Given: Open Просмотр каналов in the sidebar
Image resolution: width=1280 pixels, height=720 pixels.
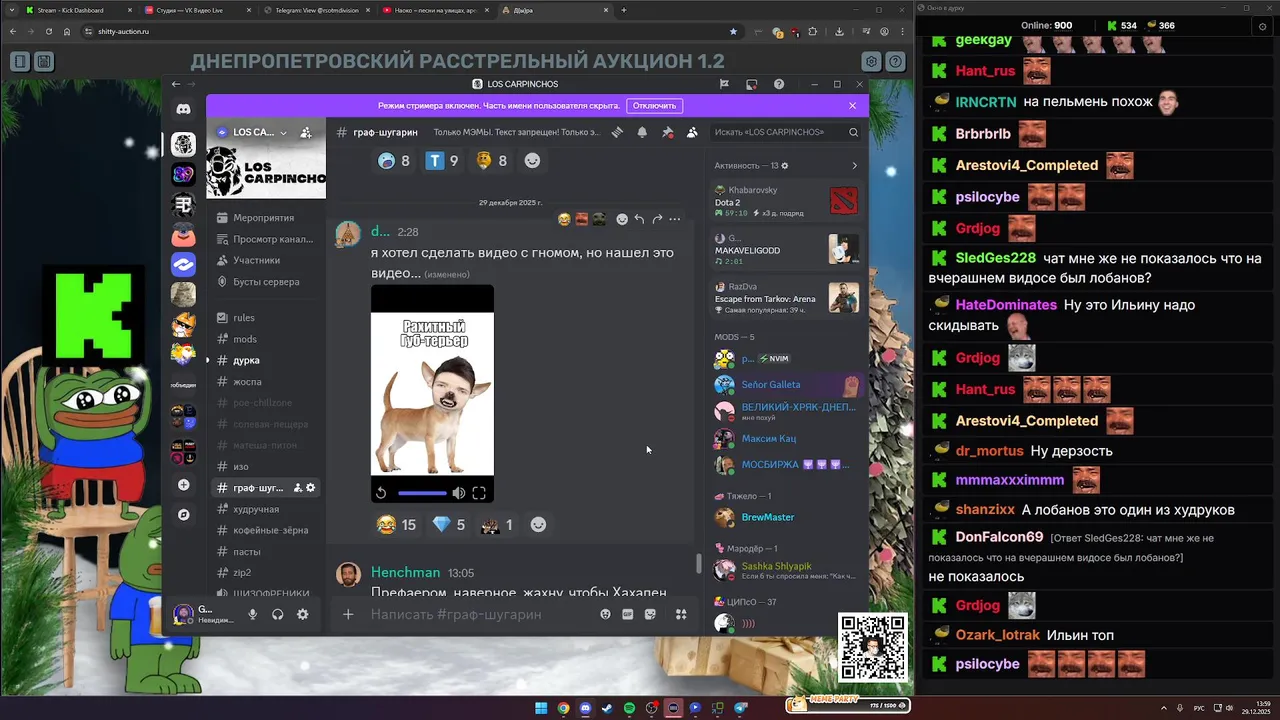Looking at the screenshot, I should coord(264,239).
